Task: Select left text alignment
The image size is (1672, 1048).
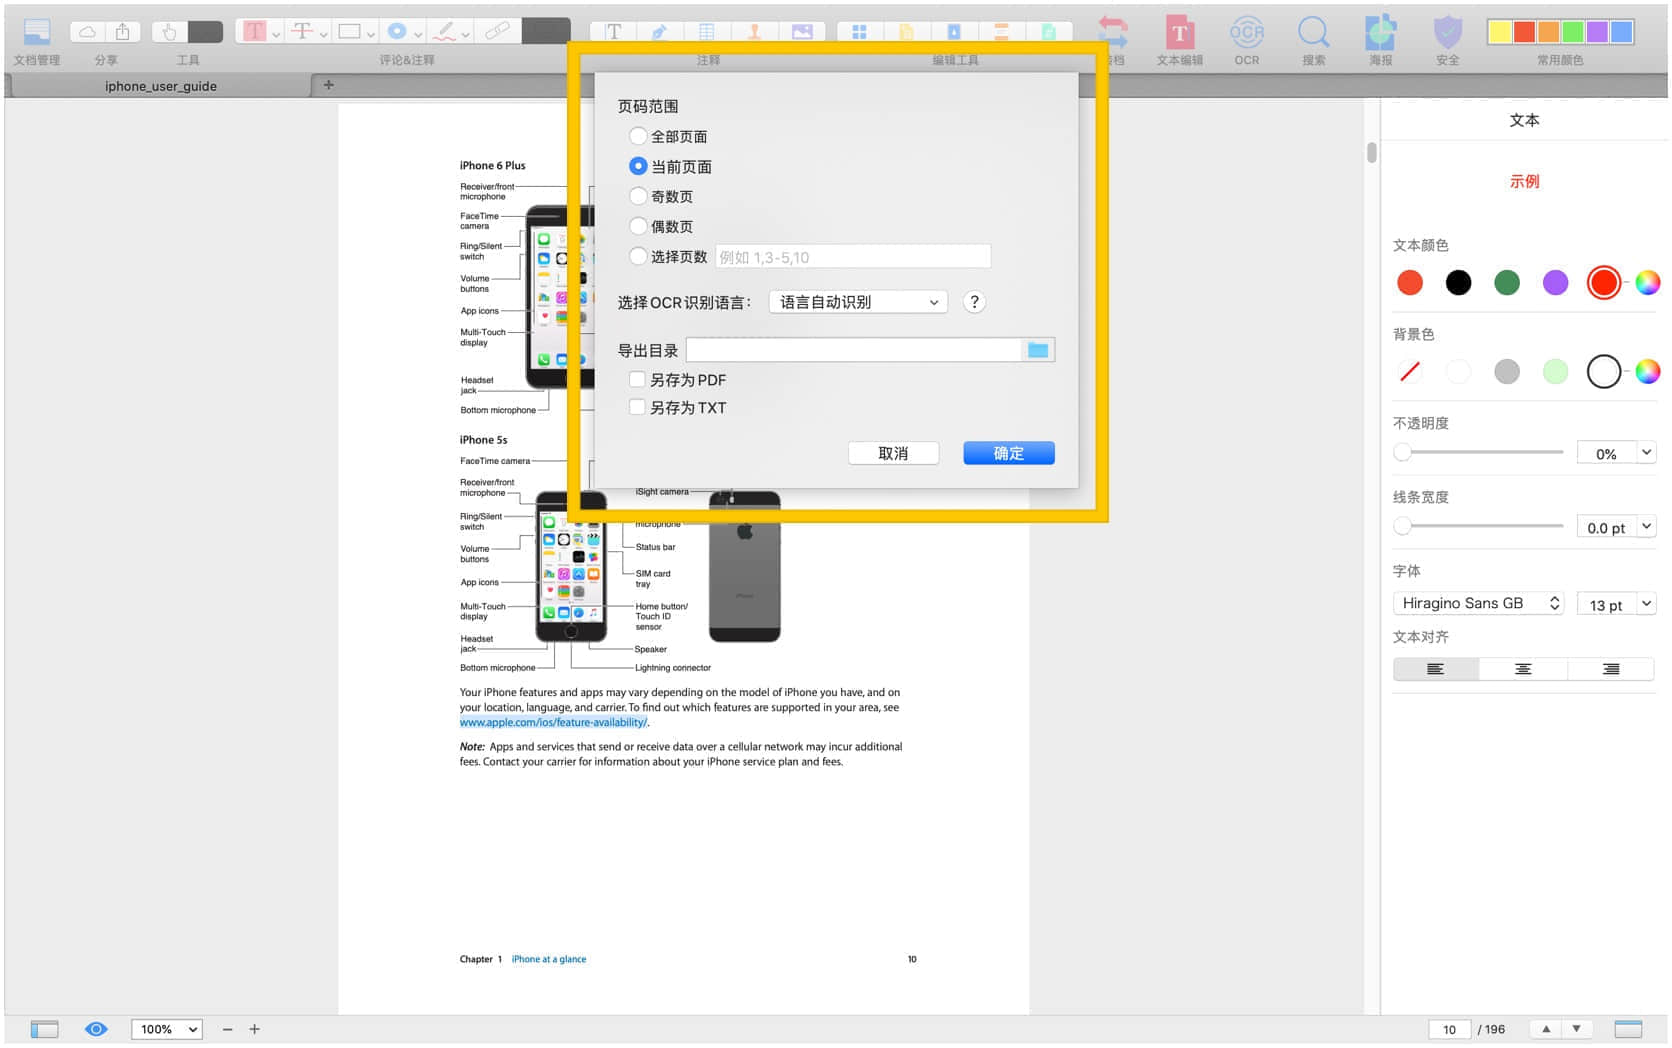Action: pos(1435,669)
